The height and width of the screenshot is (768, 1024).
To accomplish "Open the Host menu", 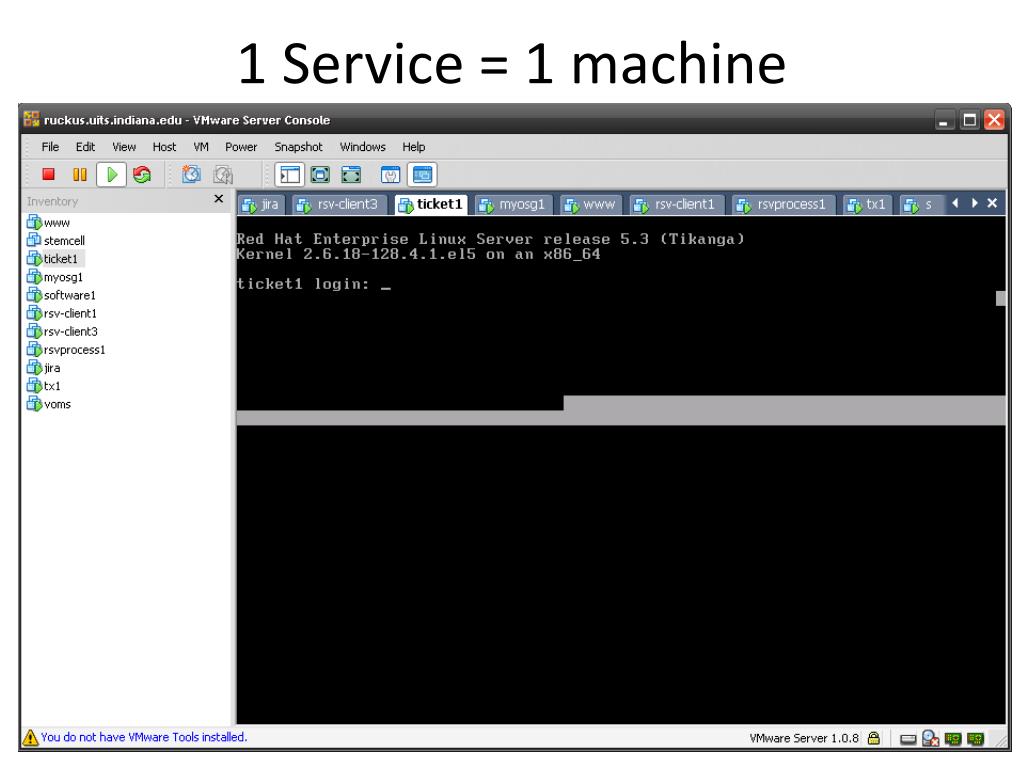I will coord(164,147).
